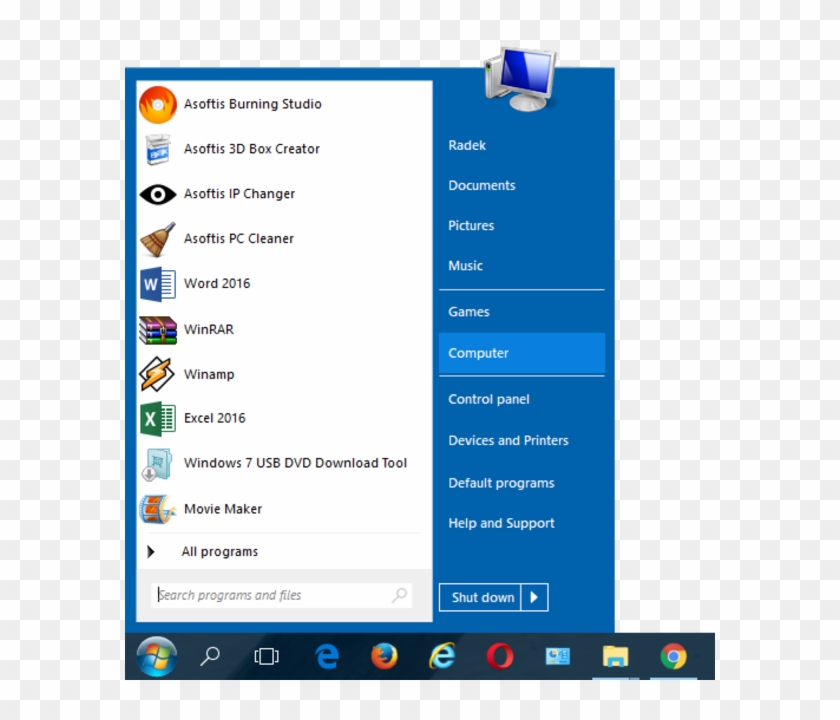Open Control panel
The width and height of the screenshot is (840, 720).
click(489, 400)
